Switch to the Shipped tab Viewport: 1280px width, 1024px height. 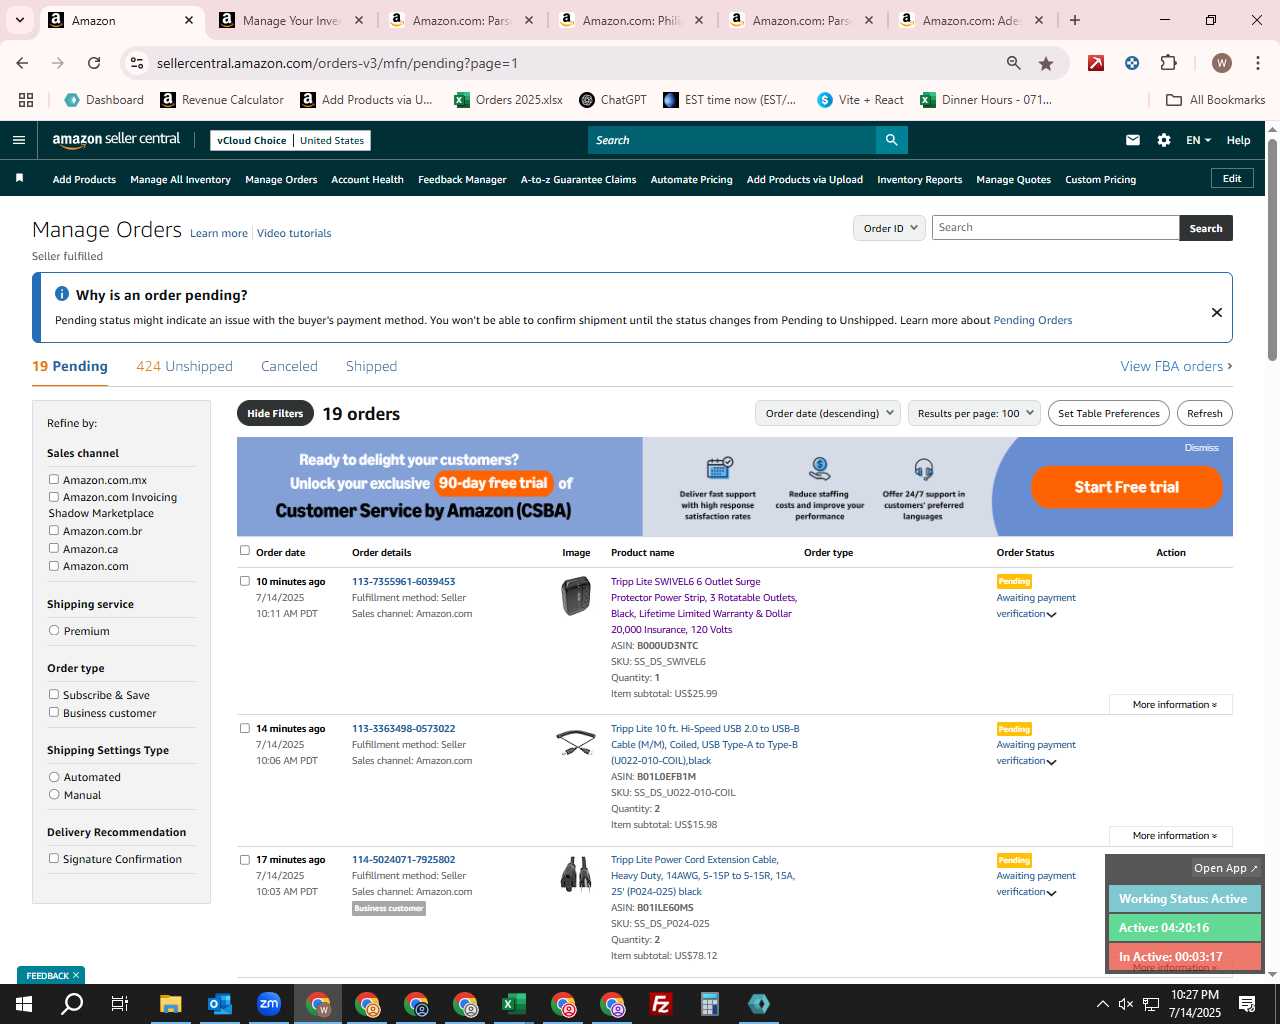(x=371, y=366)
